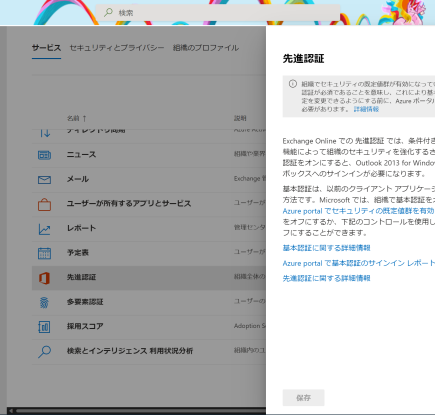Open the セキュリティとプライバシー tab
Screen dimensions: 435x415
click(x=117, y=48)
